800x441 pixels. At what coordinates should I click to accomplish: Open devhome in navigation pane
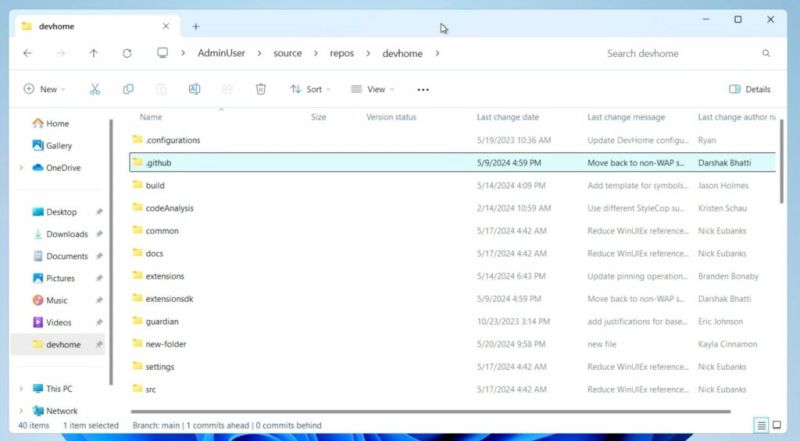[x=57, y=345]
